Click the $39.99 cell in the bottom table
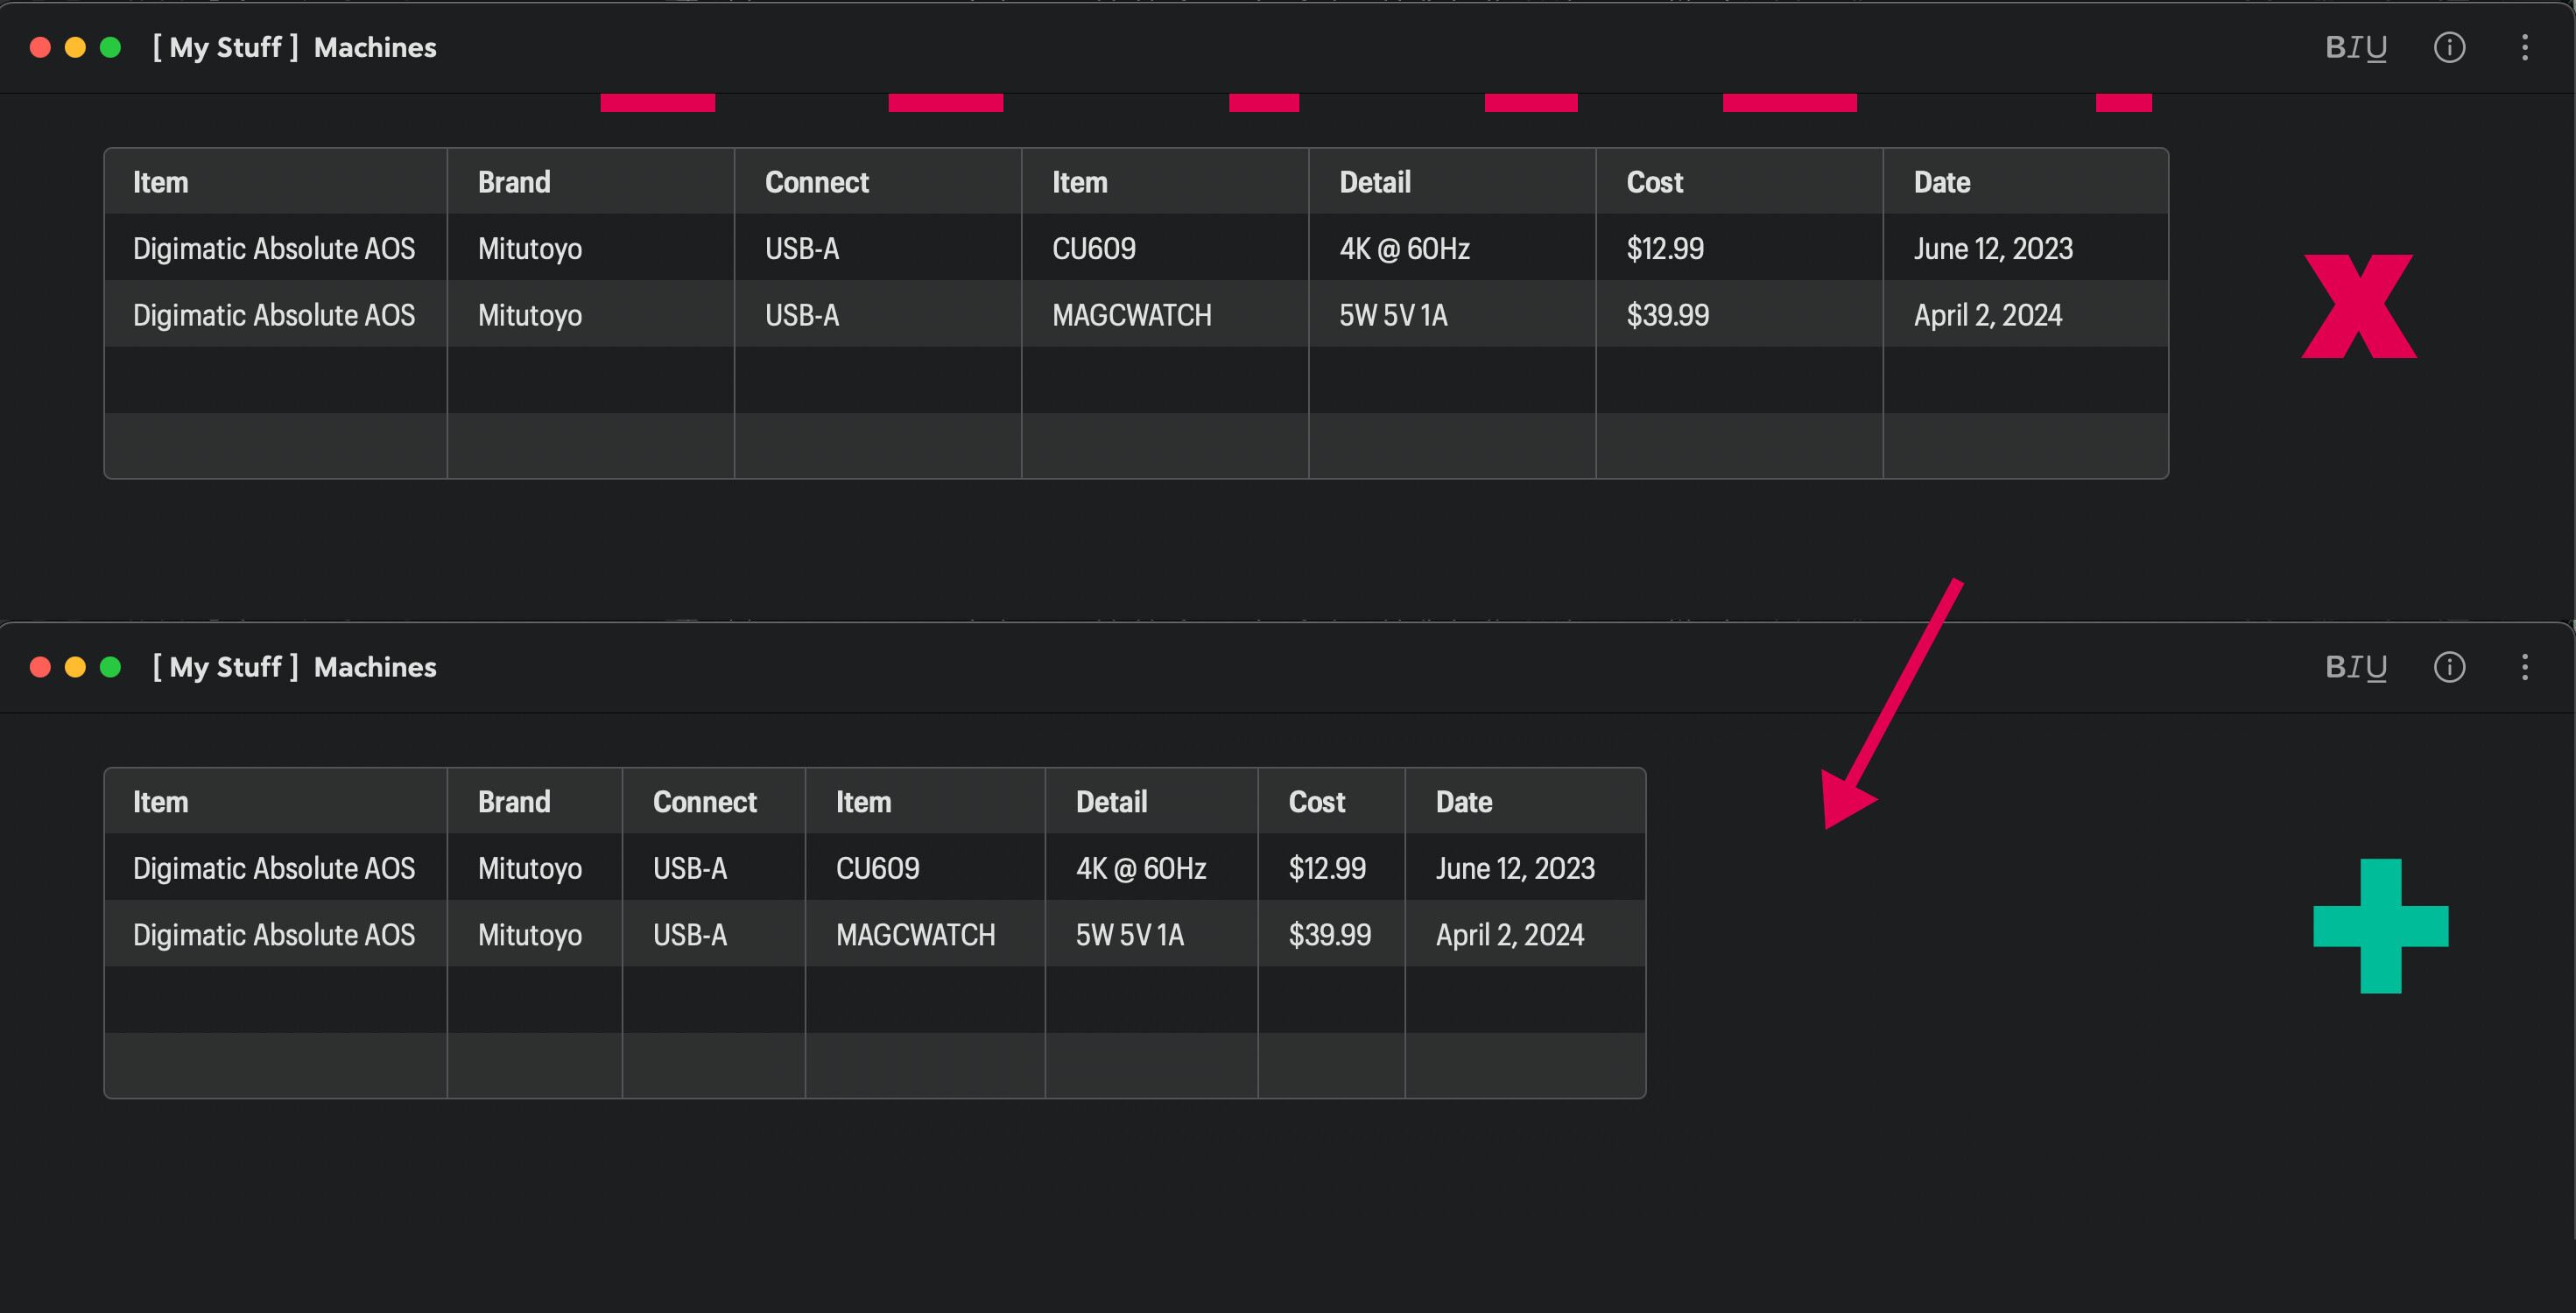Viewport: 2576px width, 1313px height. [x=1331, y=935]
